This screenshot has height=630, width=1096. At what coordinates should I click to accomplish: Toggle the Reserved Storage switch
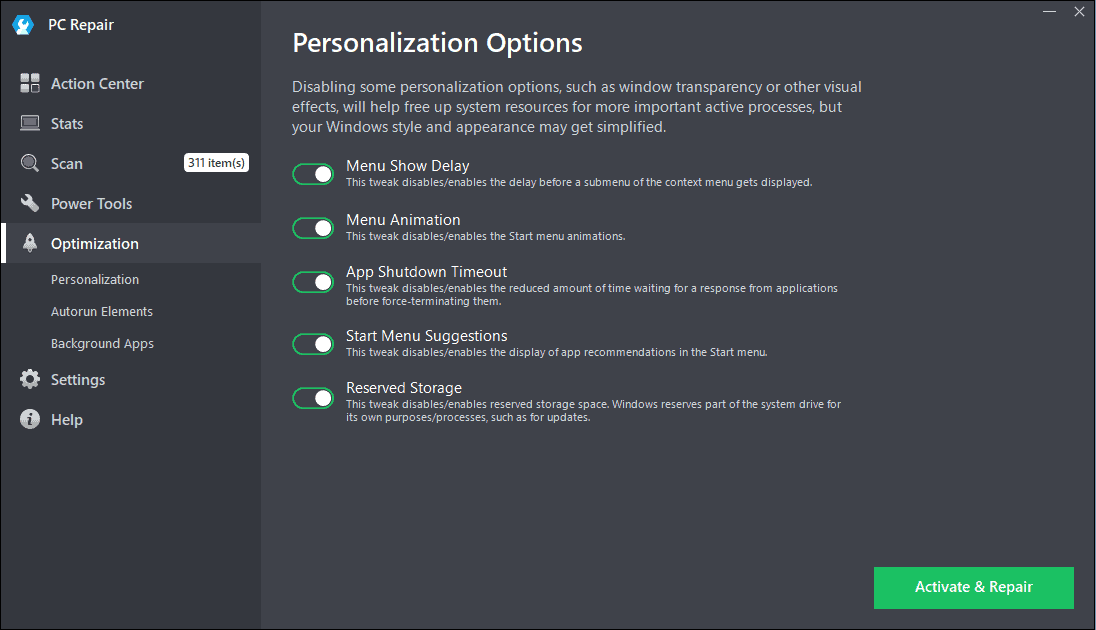313,398
